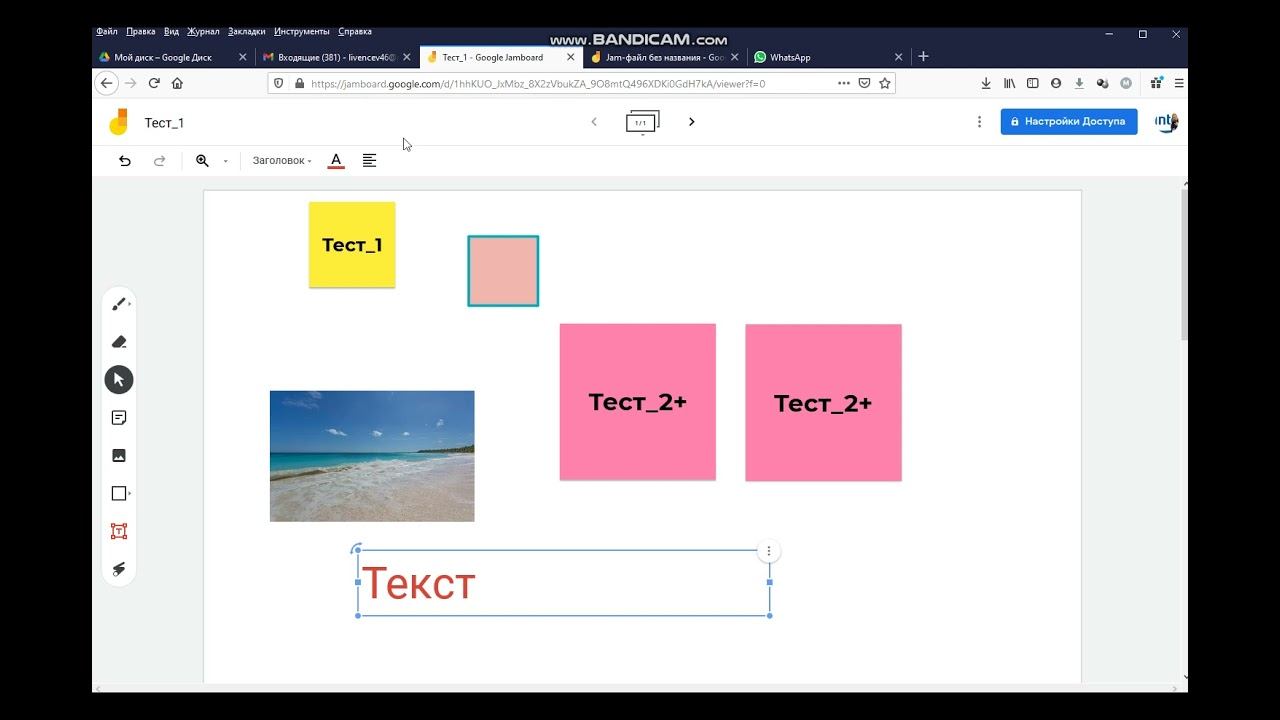Open the Заголовок text style dropdown
1280x720 pixels.
282,161
